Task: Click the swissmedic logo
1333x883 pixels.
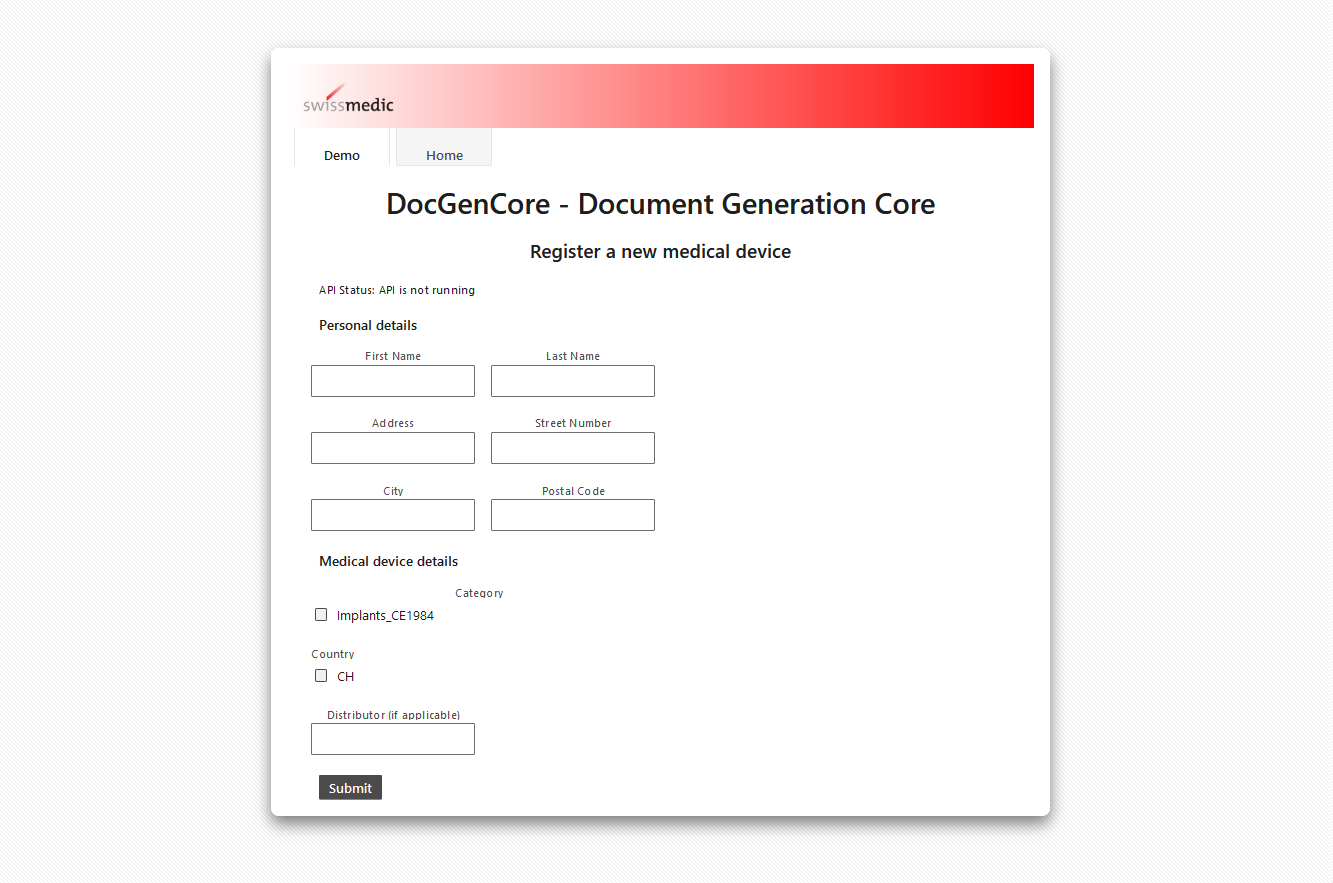Action: (x=348, y=99)
